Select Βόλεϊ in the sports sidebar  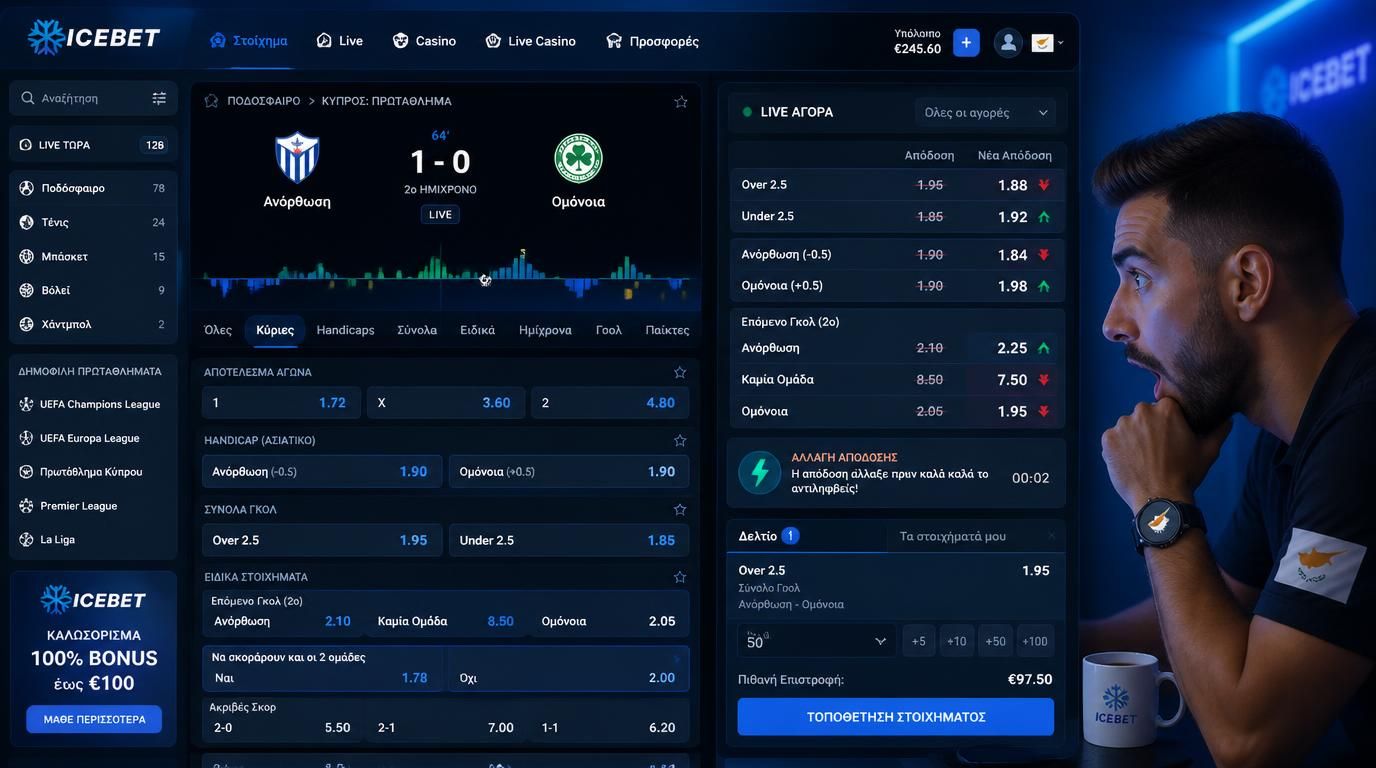[93, 290]
